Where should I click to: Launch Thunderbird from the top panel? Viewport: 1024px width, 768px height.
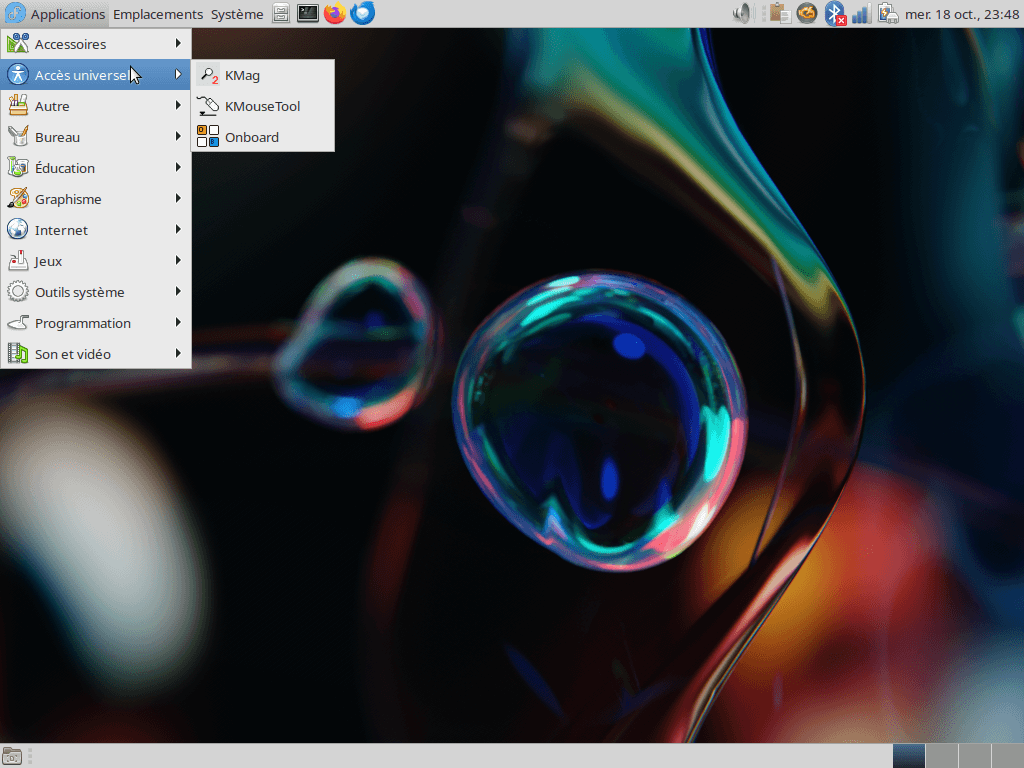pos(362,13)
